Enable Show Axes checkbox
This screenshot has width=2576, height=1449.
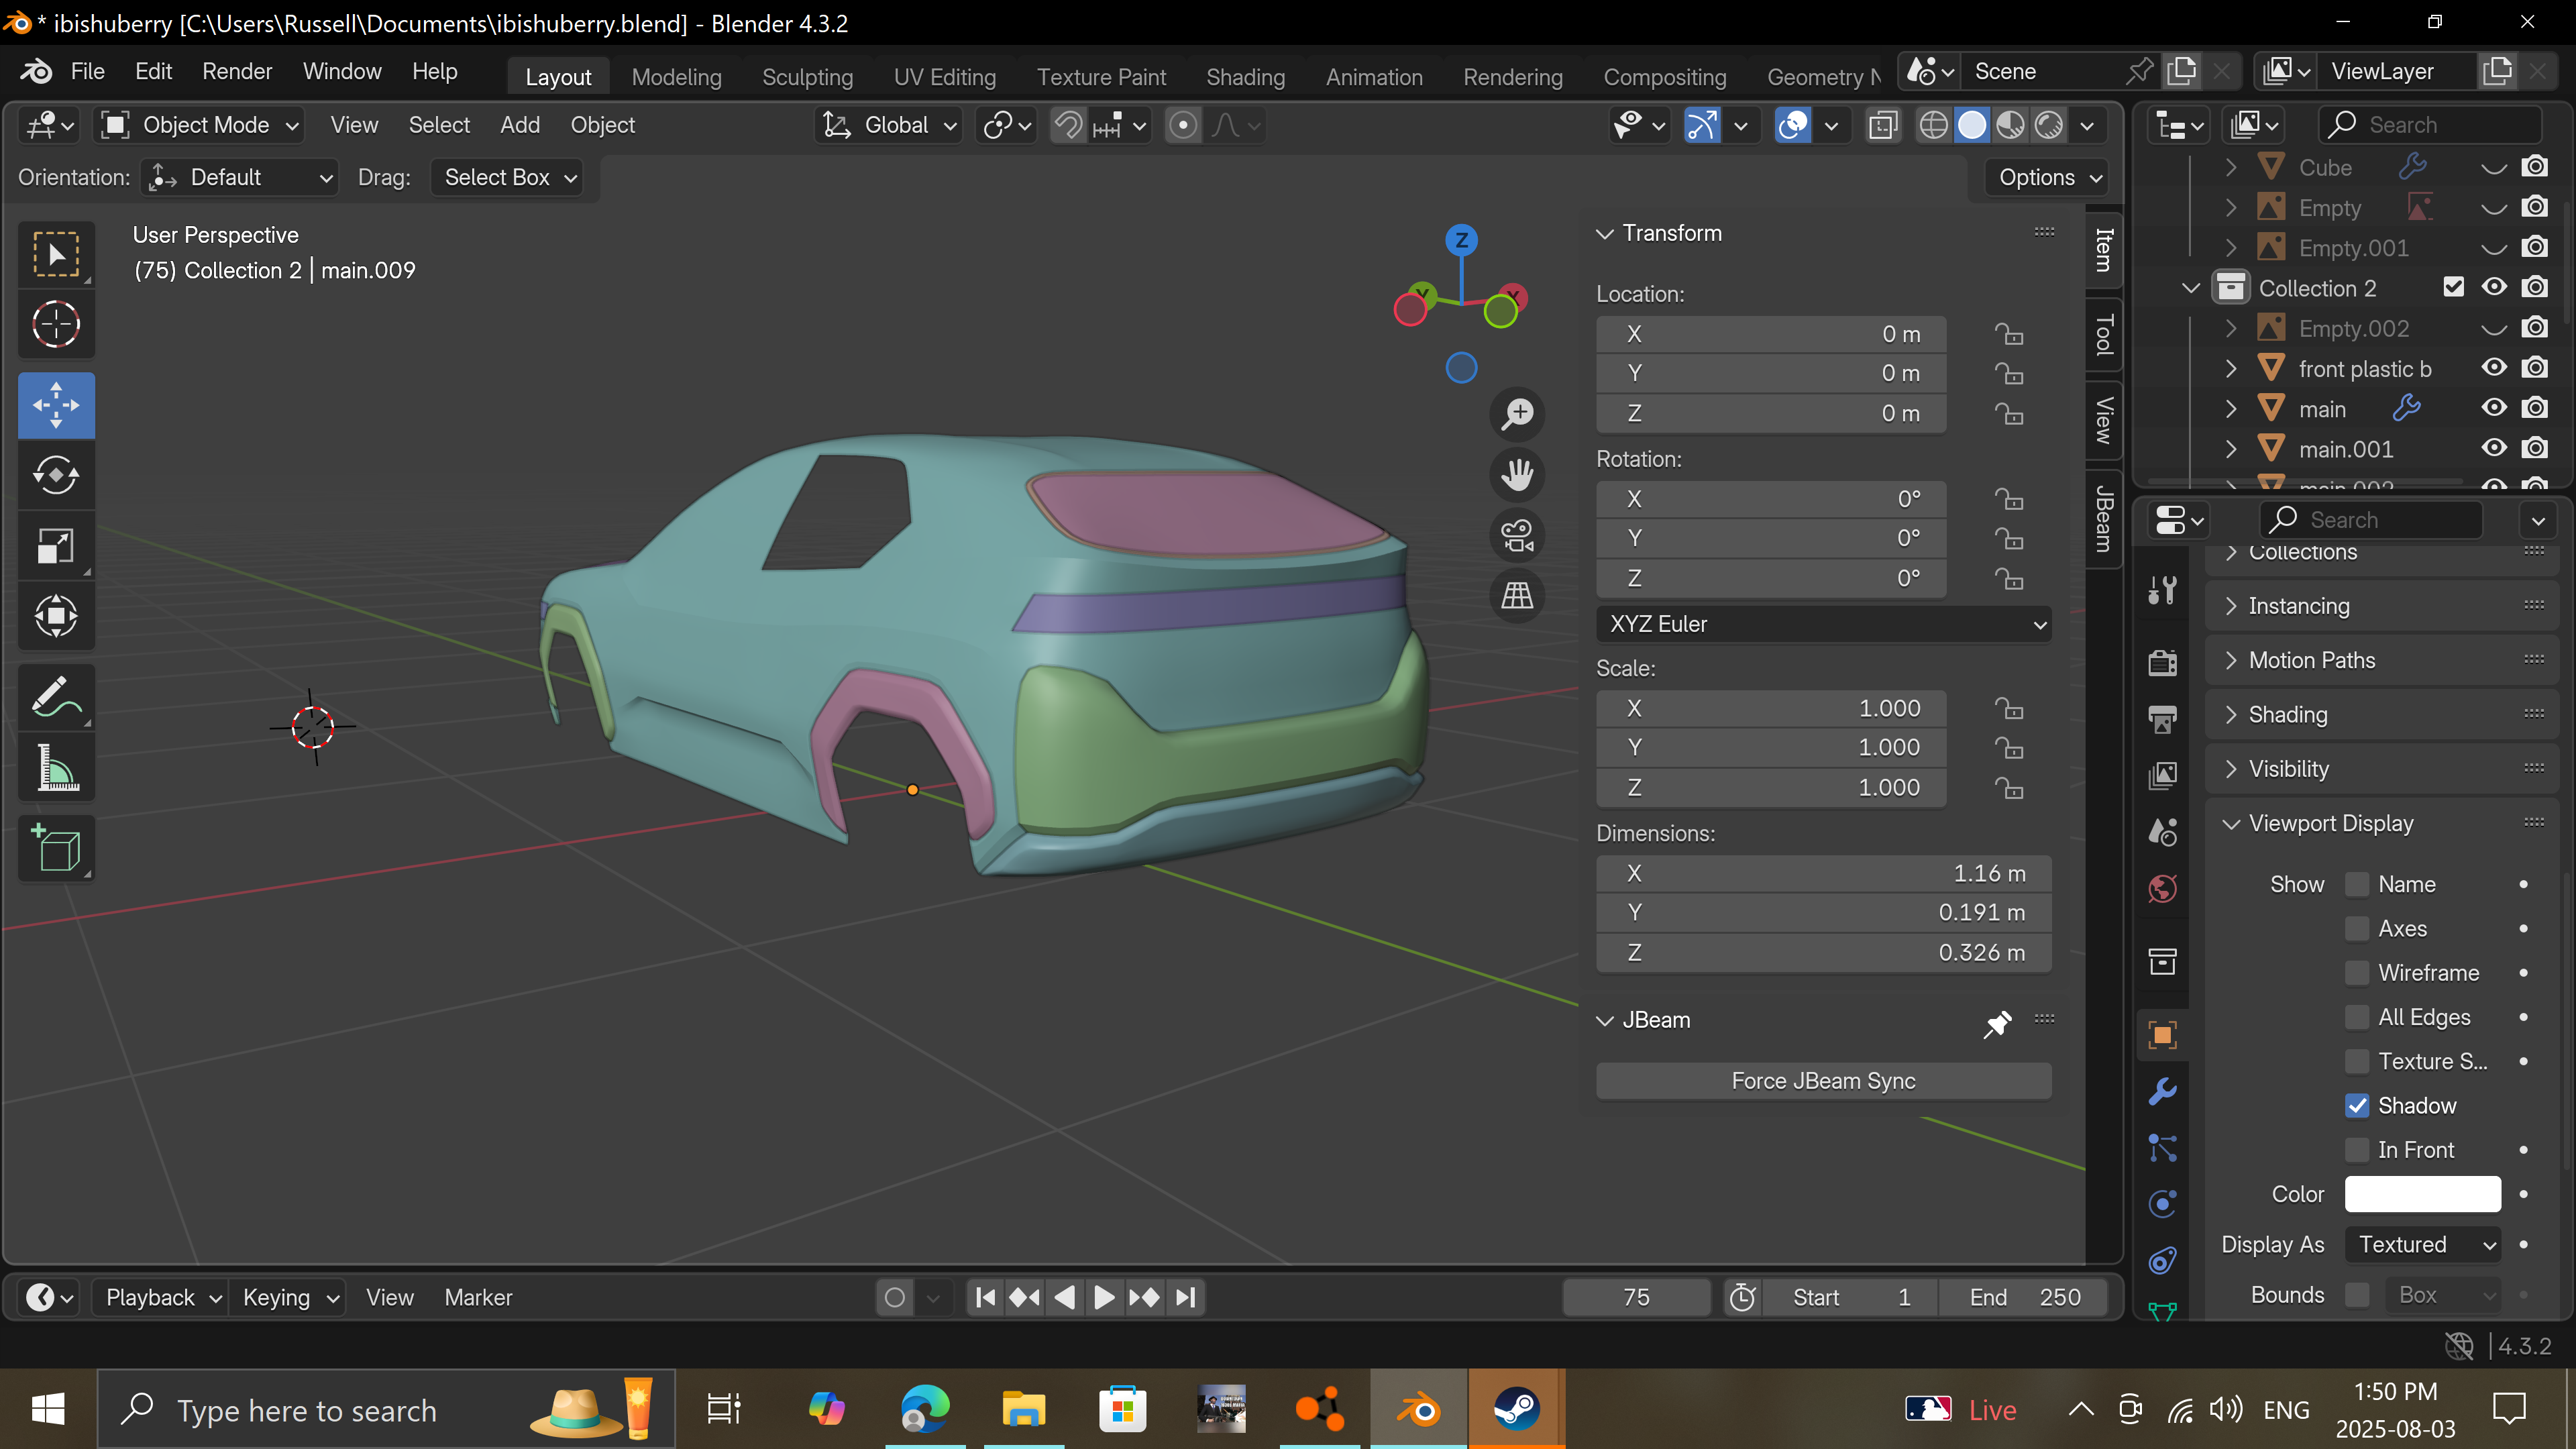click(x=2357, y=929)
